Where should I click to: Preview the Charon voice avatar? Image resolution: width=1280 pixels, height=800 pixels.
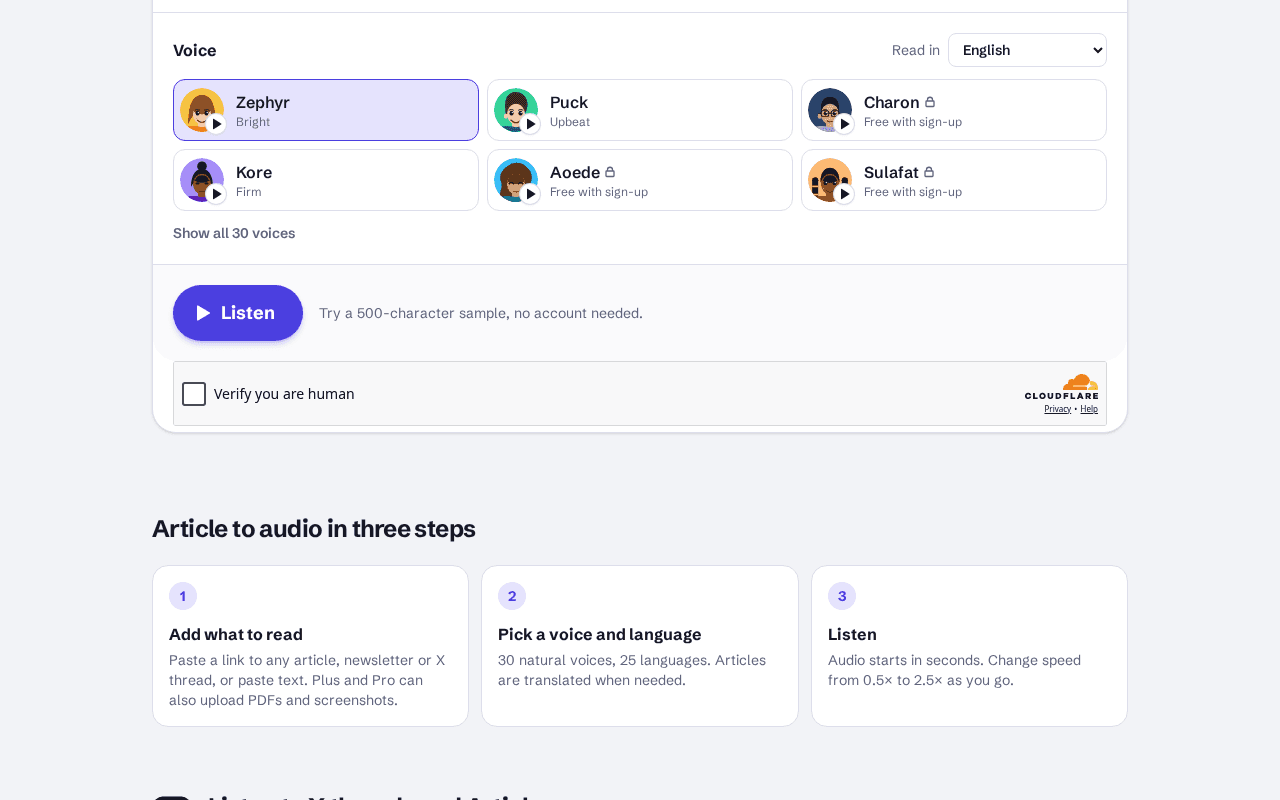[830, 110]
